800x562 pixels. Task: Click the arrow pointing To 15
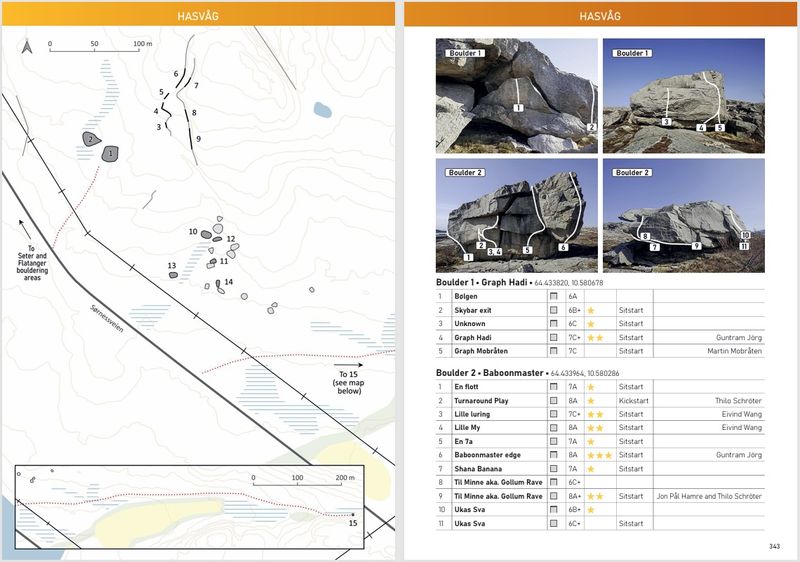point(348,365)
